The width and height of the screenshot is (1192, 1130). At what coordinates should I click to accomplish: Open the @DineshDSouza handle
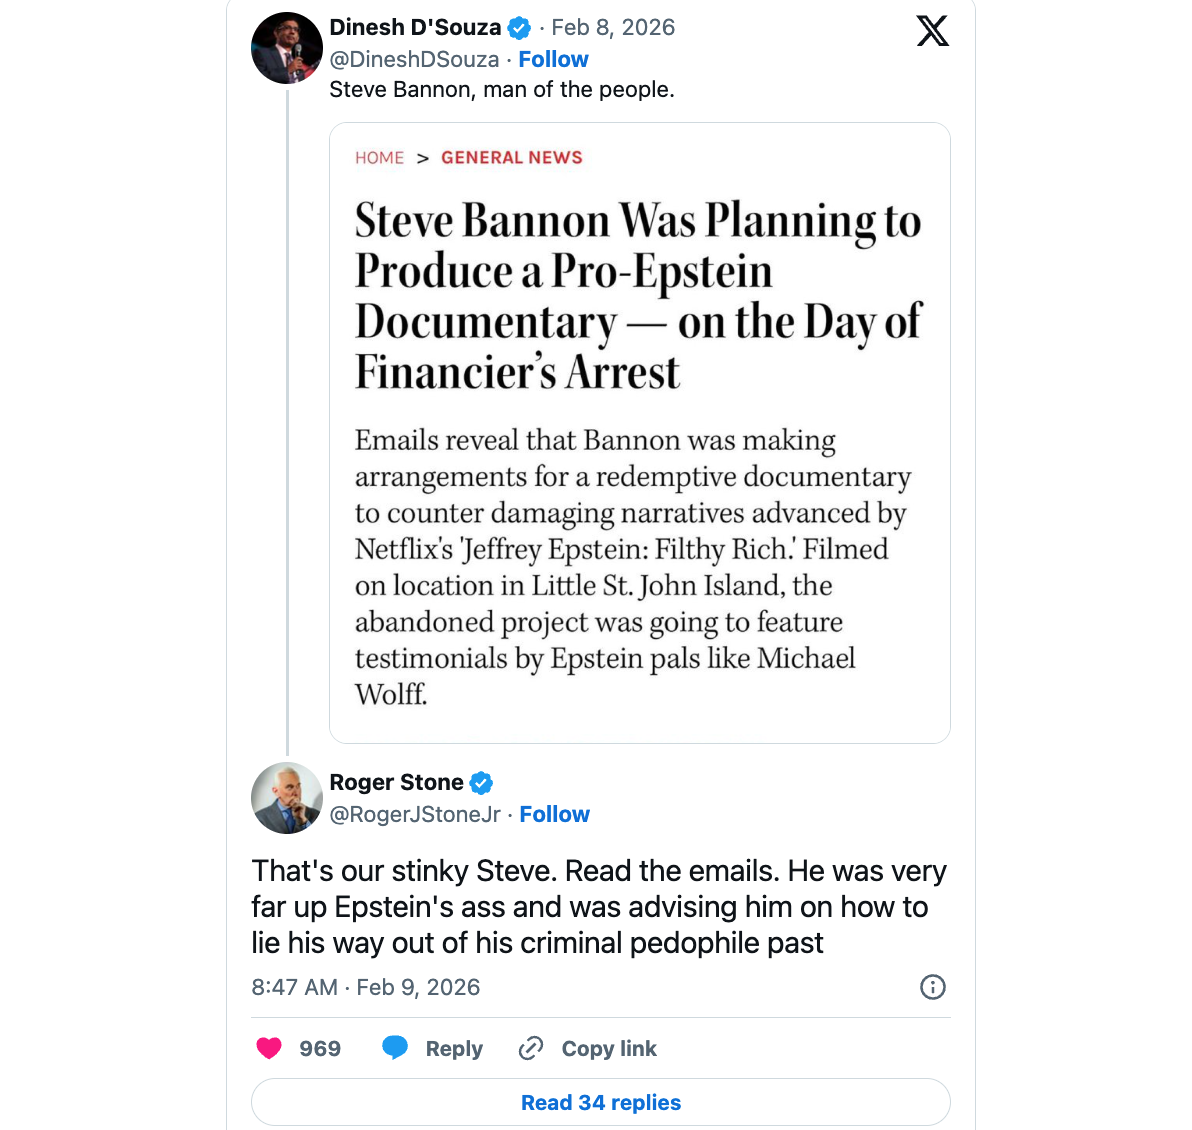click(x=414, y=59)
